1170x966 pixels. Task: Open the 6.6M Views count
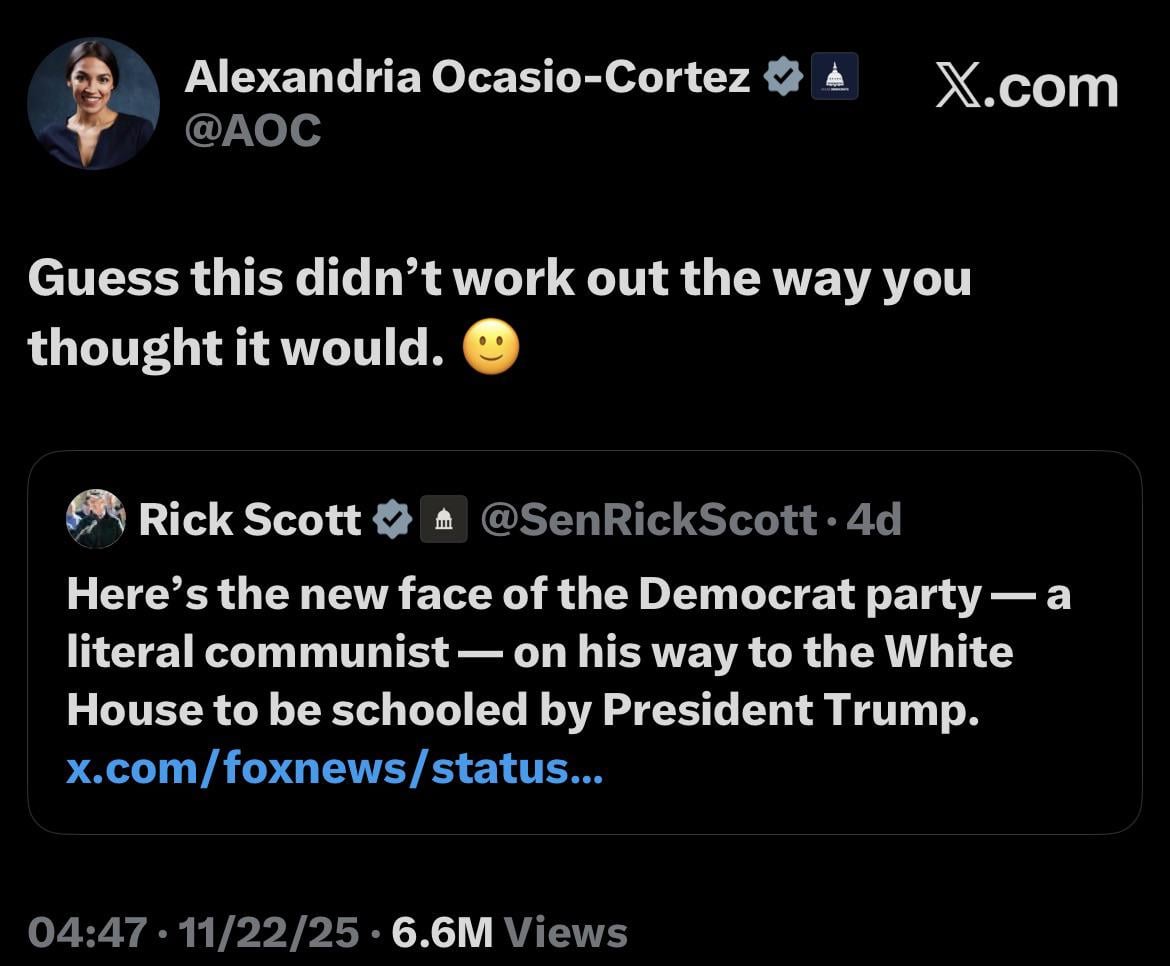pos(510,933)
